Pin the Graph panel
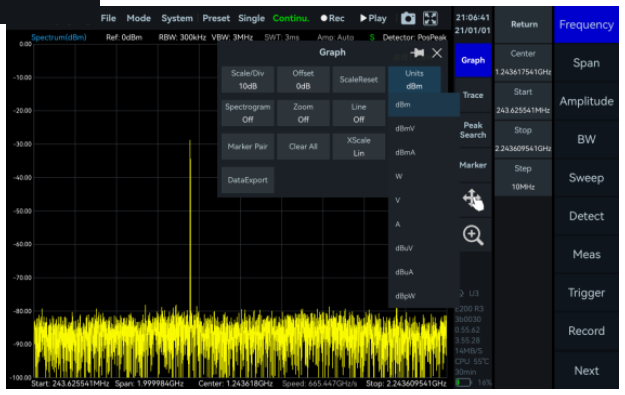 417,53
